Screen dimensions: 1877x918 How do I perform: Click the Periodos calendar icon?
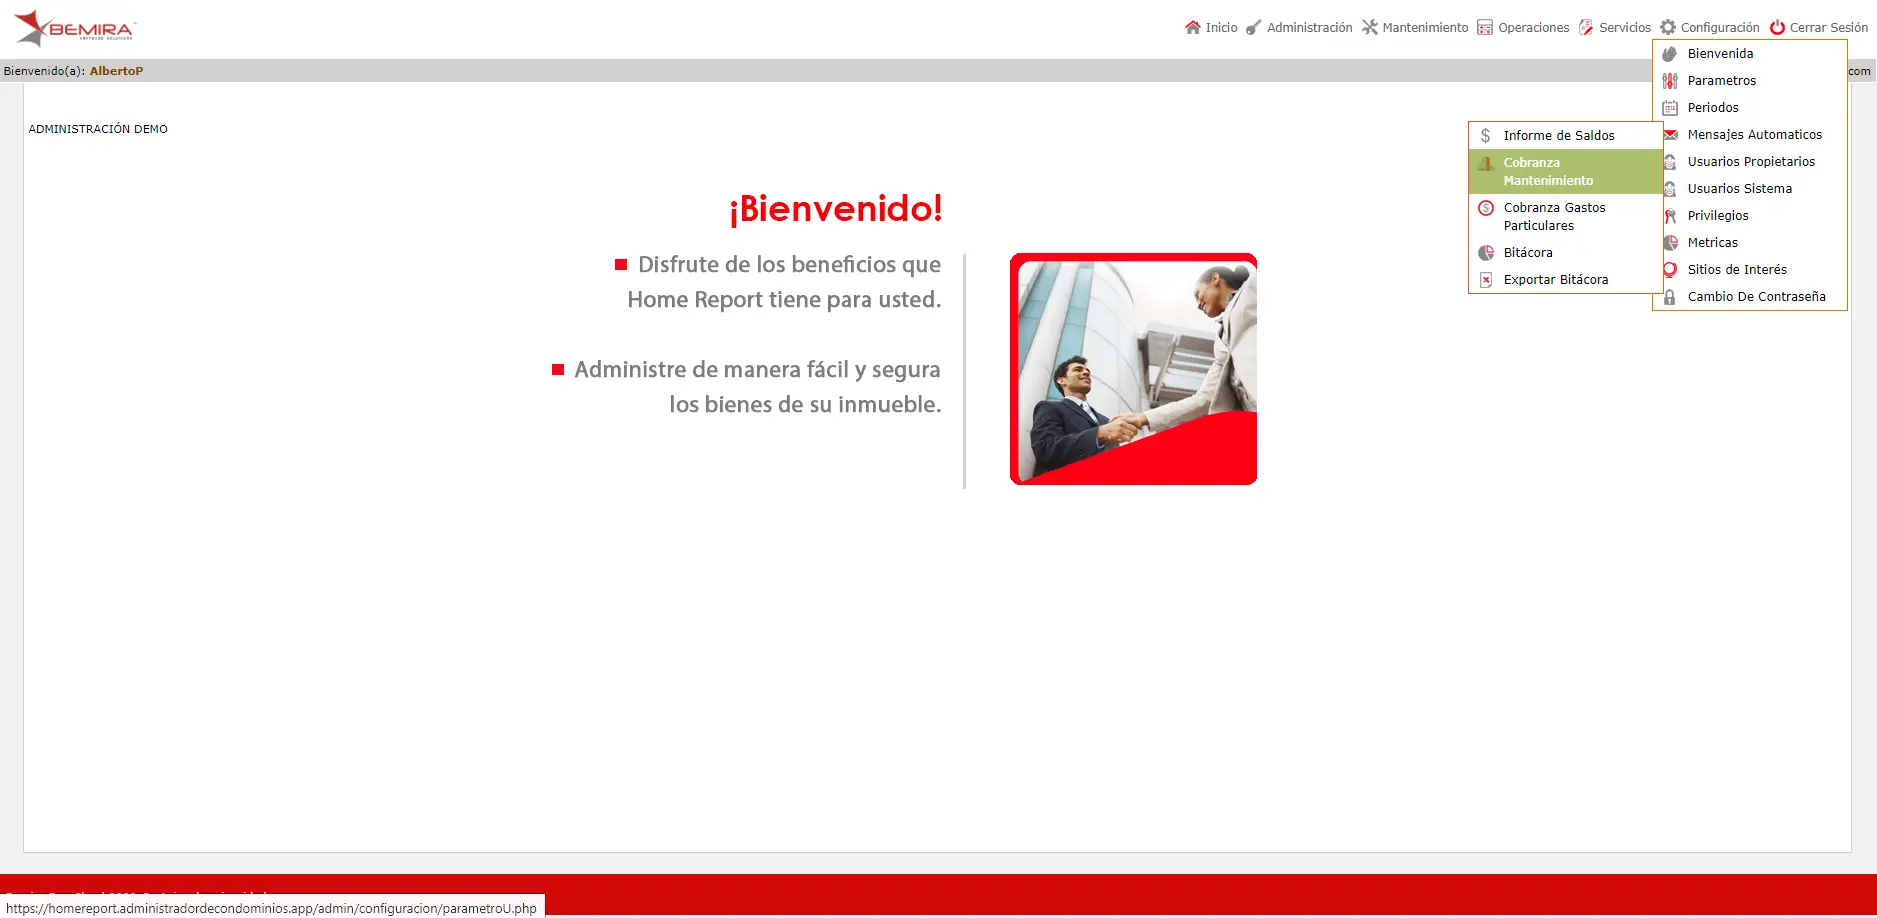1670,108
